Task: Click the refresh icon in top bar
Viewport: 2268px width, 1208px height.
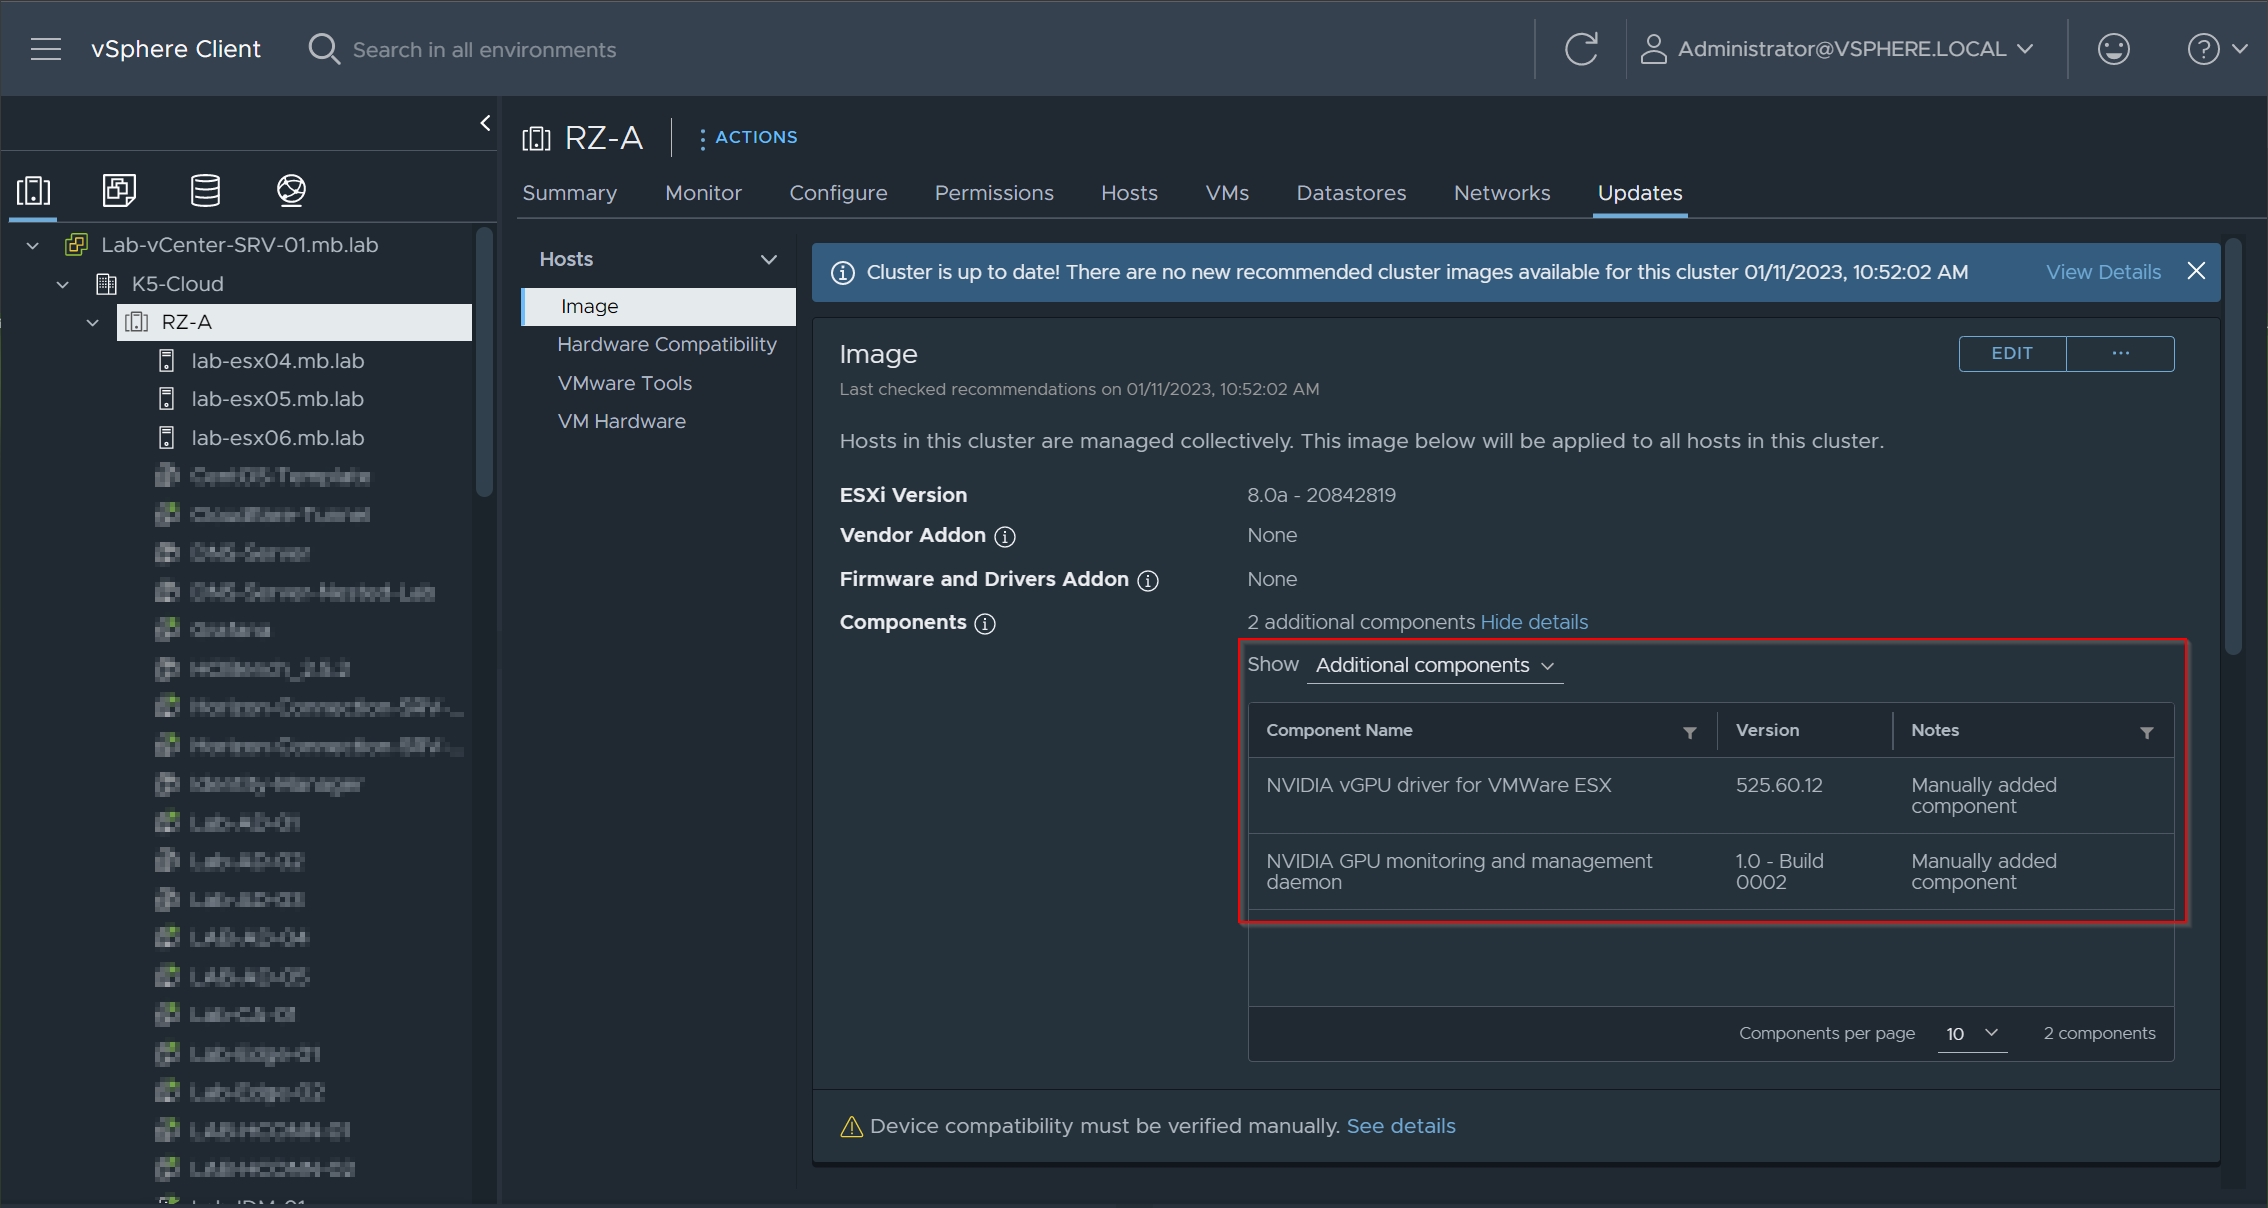Action: [x=1581, y=49]
